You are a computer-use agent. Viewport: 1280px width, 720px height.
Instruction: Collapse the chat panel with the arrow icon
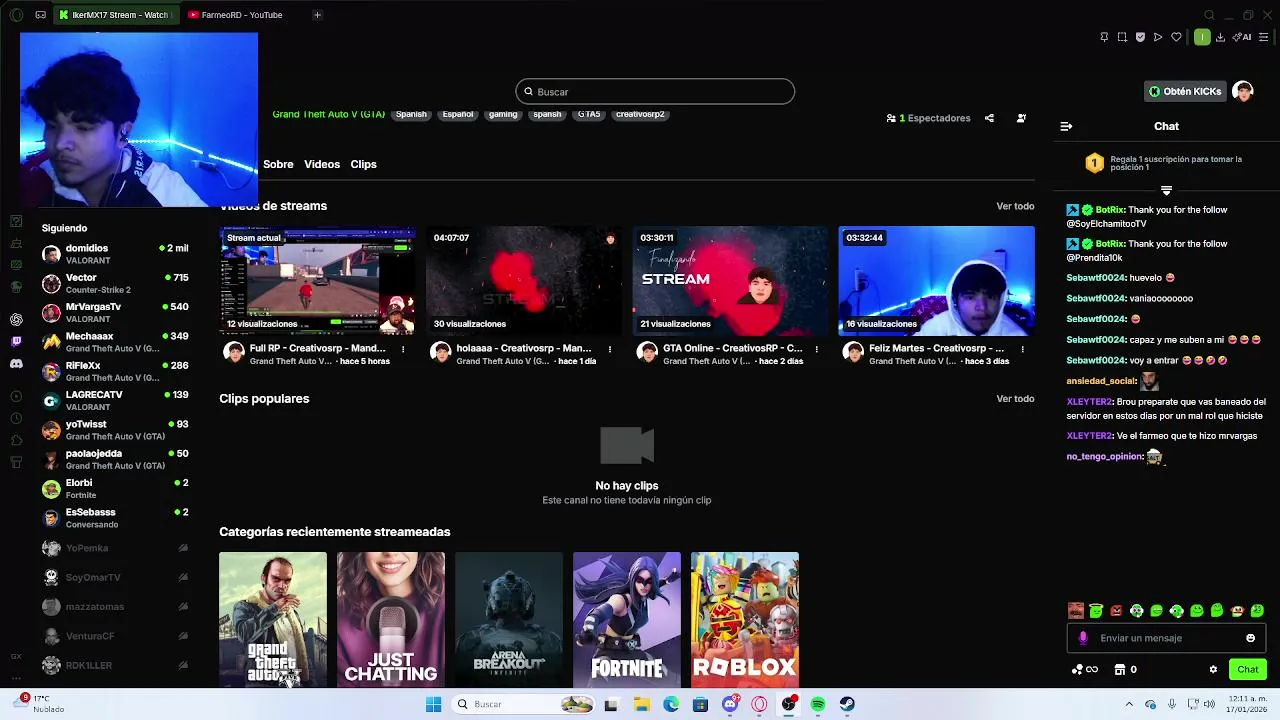1066,126
